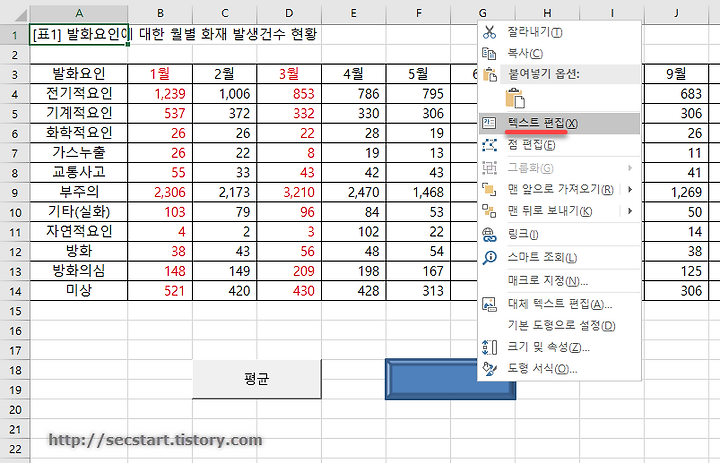The width and height of the screenshot is (720, 463).
Task: Click the 부주의 cell
Action: coord(79,192)
